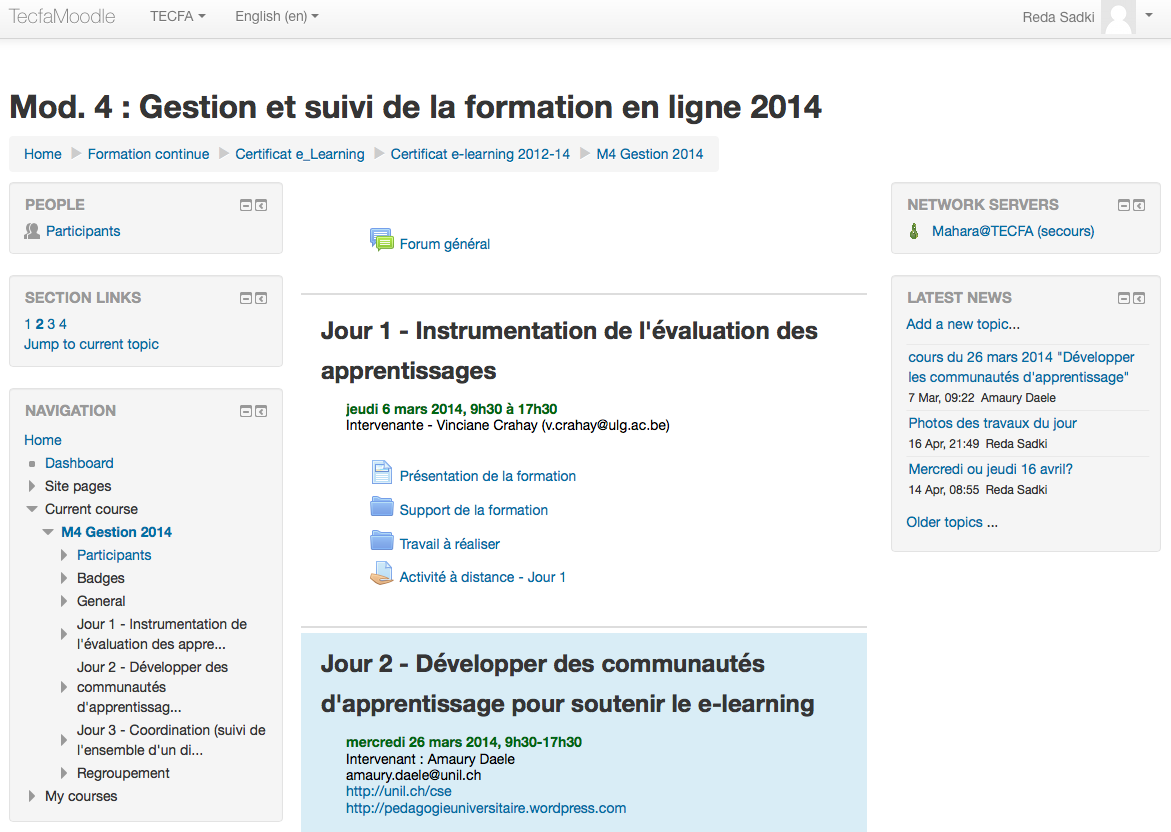
Task: Click the user avatar picture in header
Action: 1118,17
